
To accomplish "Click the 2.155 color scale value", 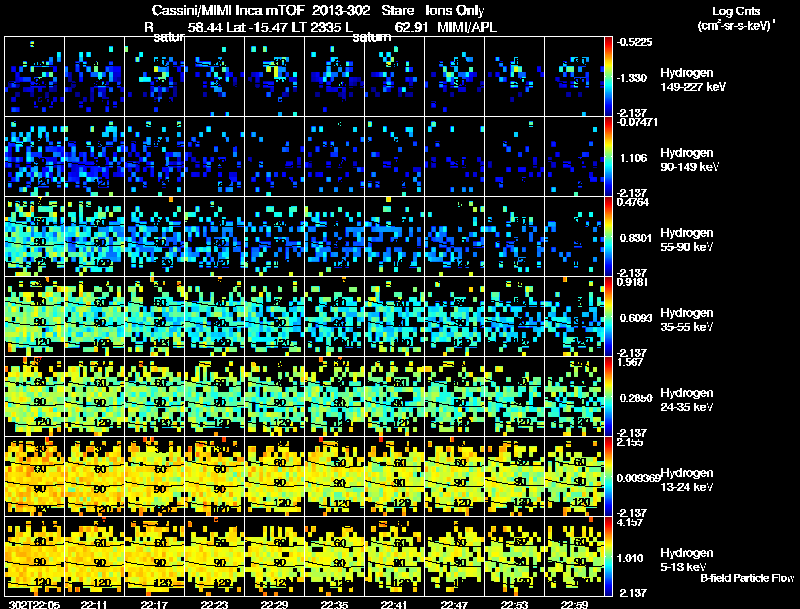I will click(x=631, y=442).
